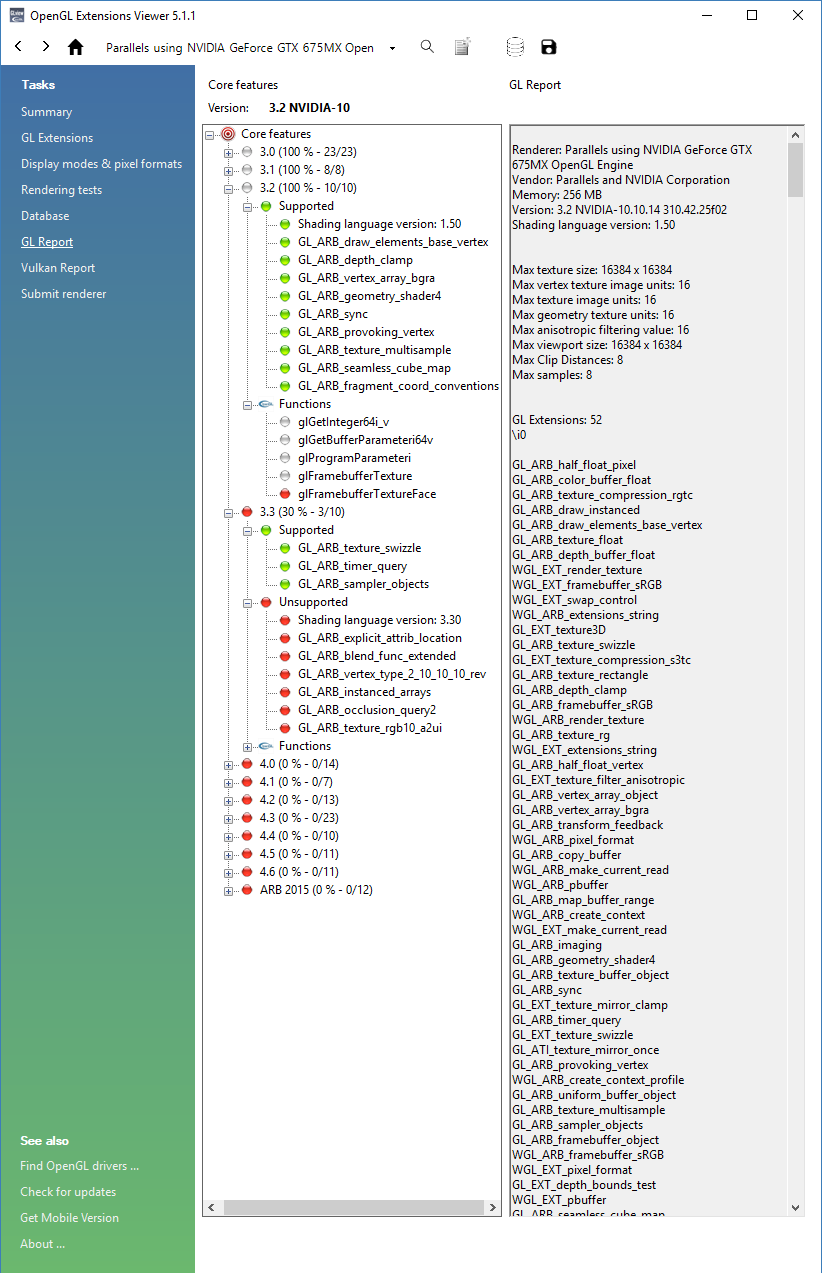Select GL_ARB_vertex_array_bgra tree item
The height and width of the screenshot is (1273, 822).
pyautogui.click(x=366, y=278)
